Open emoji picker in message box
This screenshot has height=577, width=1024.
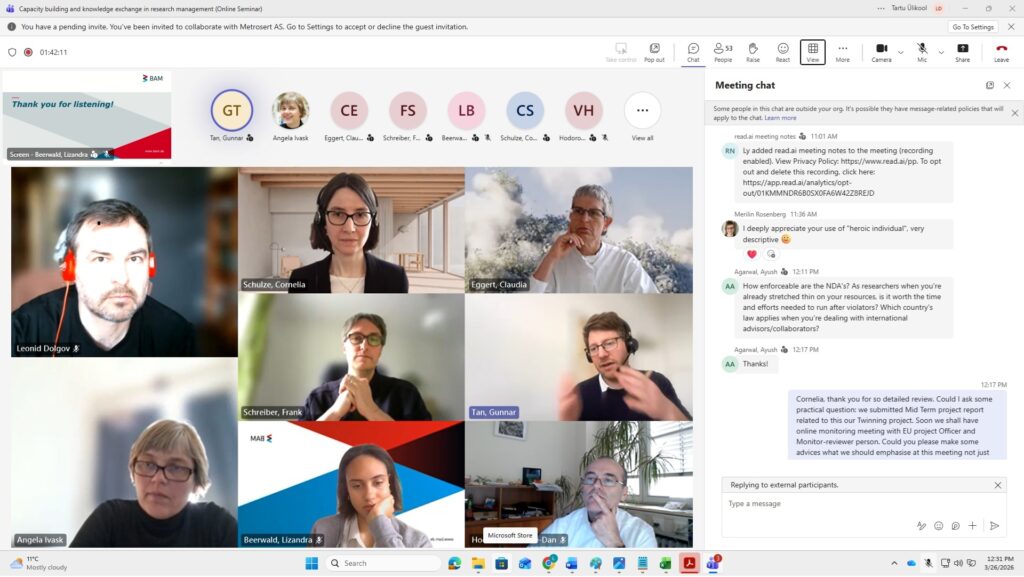[938, 525]
